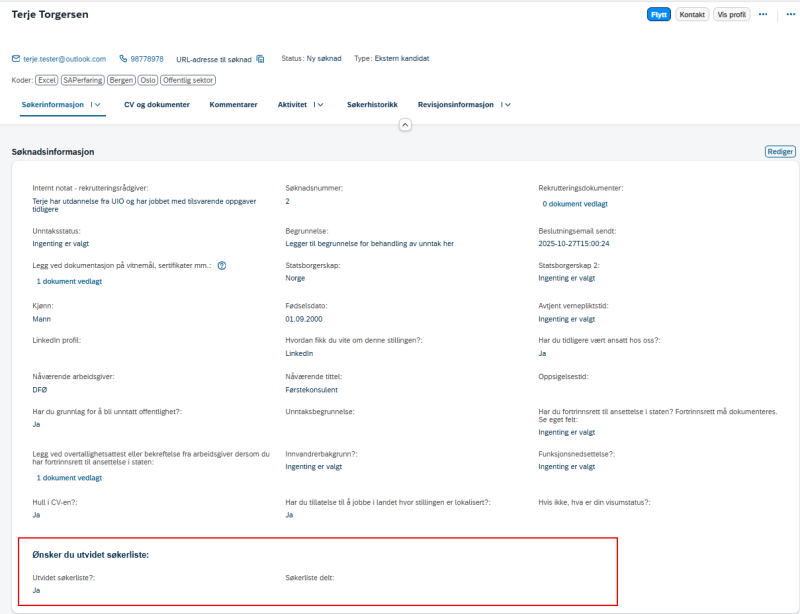Click the Nåværende tittel value Førstekonsulent

311,389
